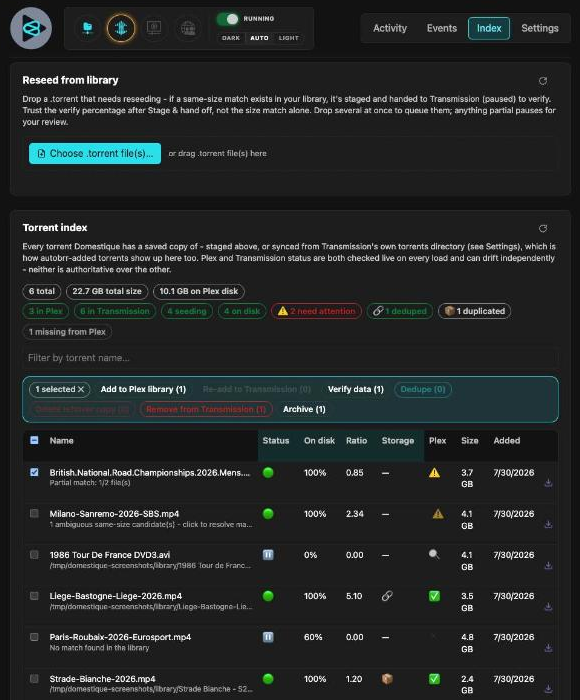Viewport: 580px width, 700px height.
Task: Clear selection with X on '1 selected'
Action: pos(81,389)
